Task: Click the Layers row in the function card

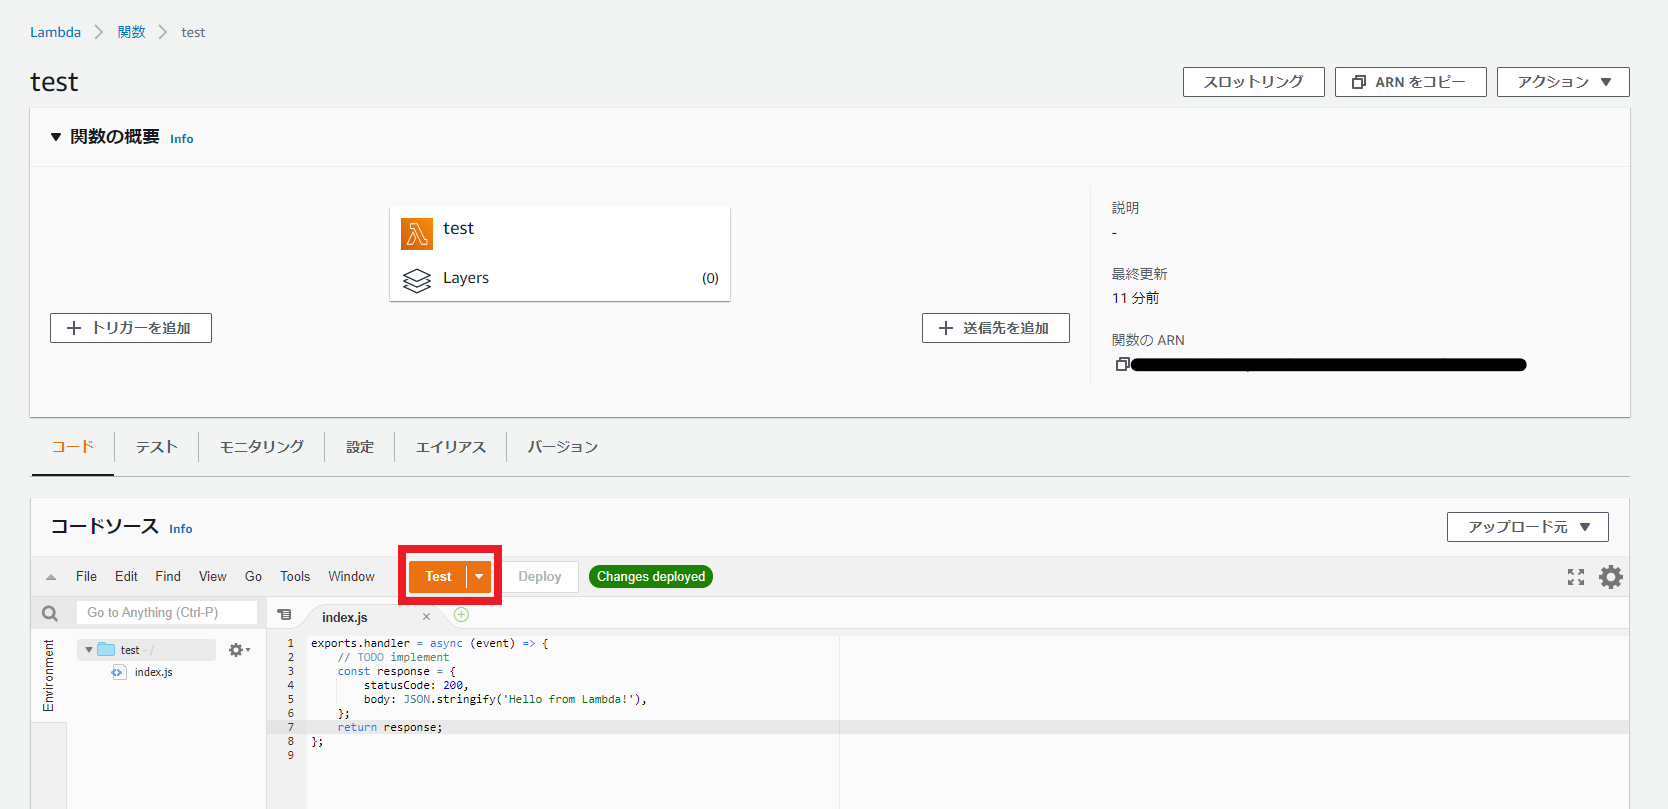Action: 560,278
